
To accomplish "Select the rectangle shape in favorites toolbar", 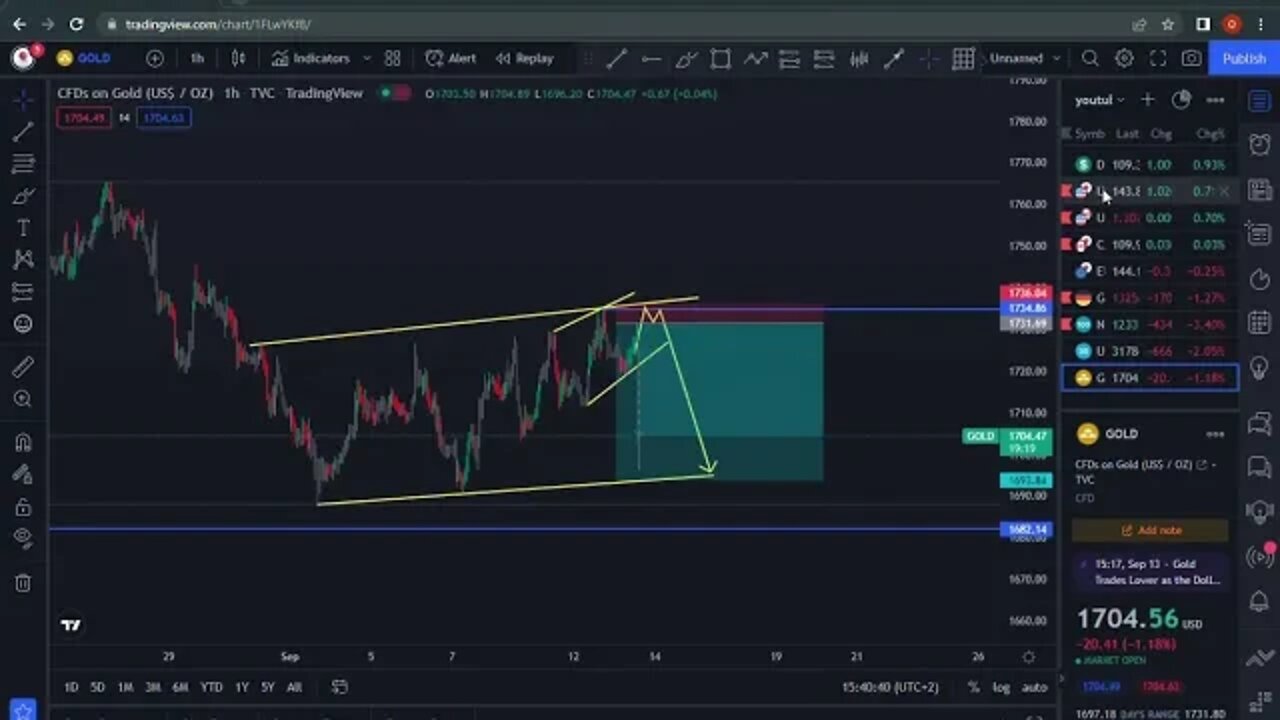I will tap(720, 59).
